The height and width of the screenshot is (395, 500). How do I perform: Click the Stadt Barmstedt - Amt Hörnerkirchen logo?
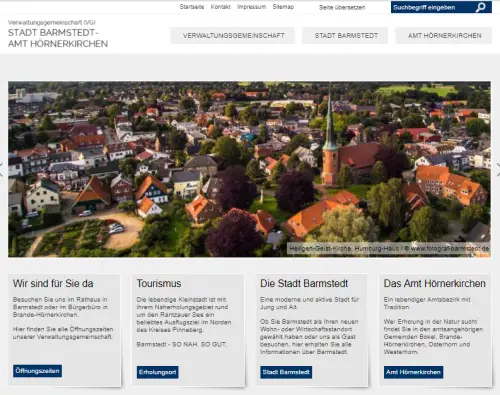point(58,34)
